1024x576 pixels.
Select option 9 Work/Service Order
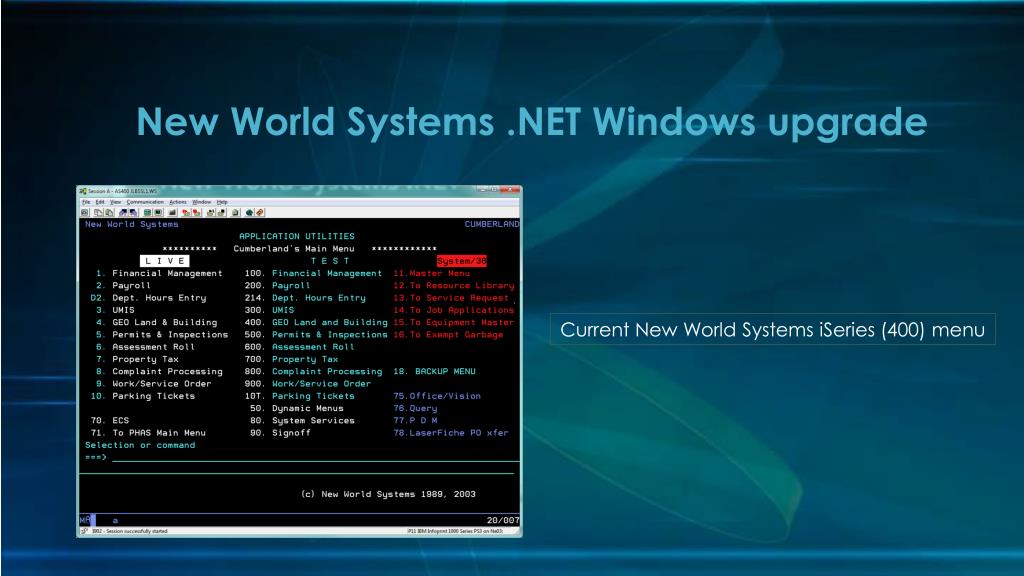pyautogui.click(x=153, y=383)
